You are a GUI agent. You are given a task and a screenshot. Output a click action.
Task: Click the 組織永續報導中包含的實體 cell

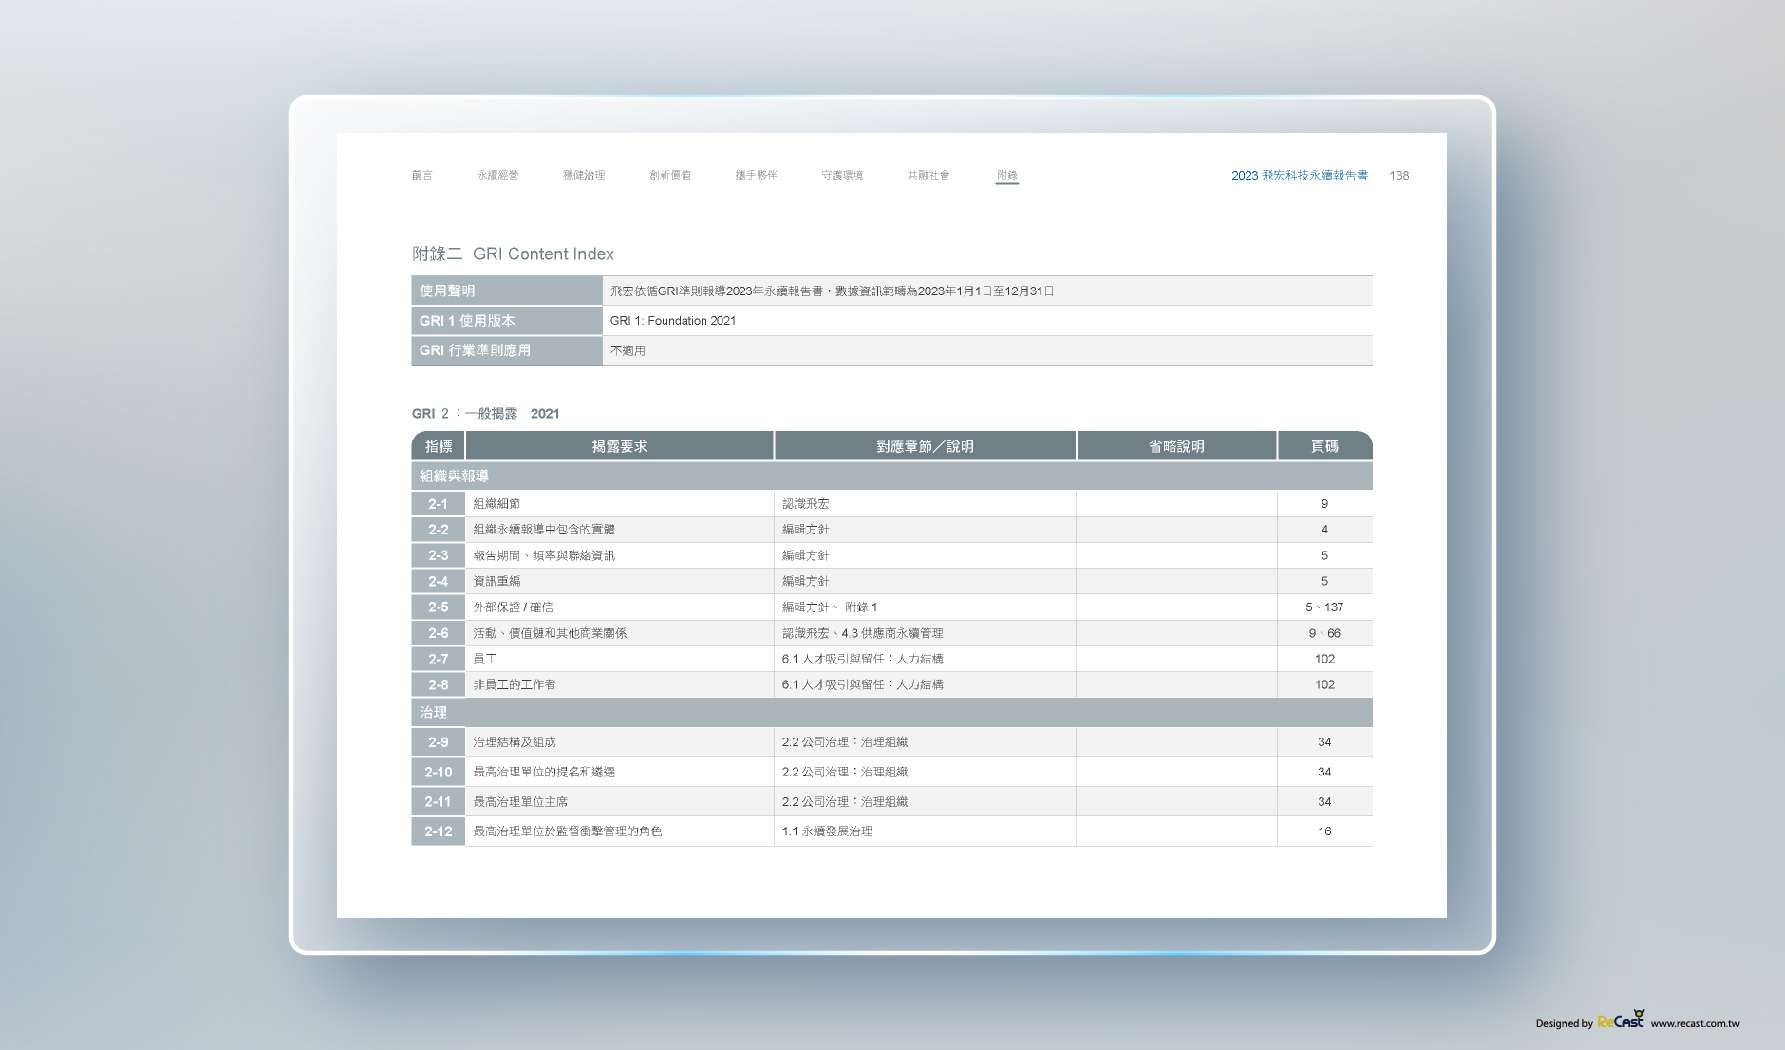[x=620, y=530]
